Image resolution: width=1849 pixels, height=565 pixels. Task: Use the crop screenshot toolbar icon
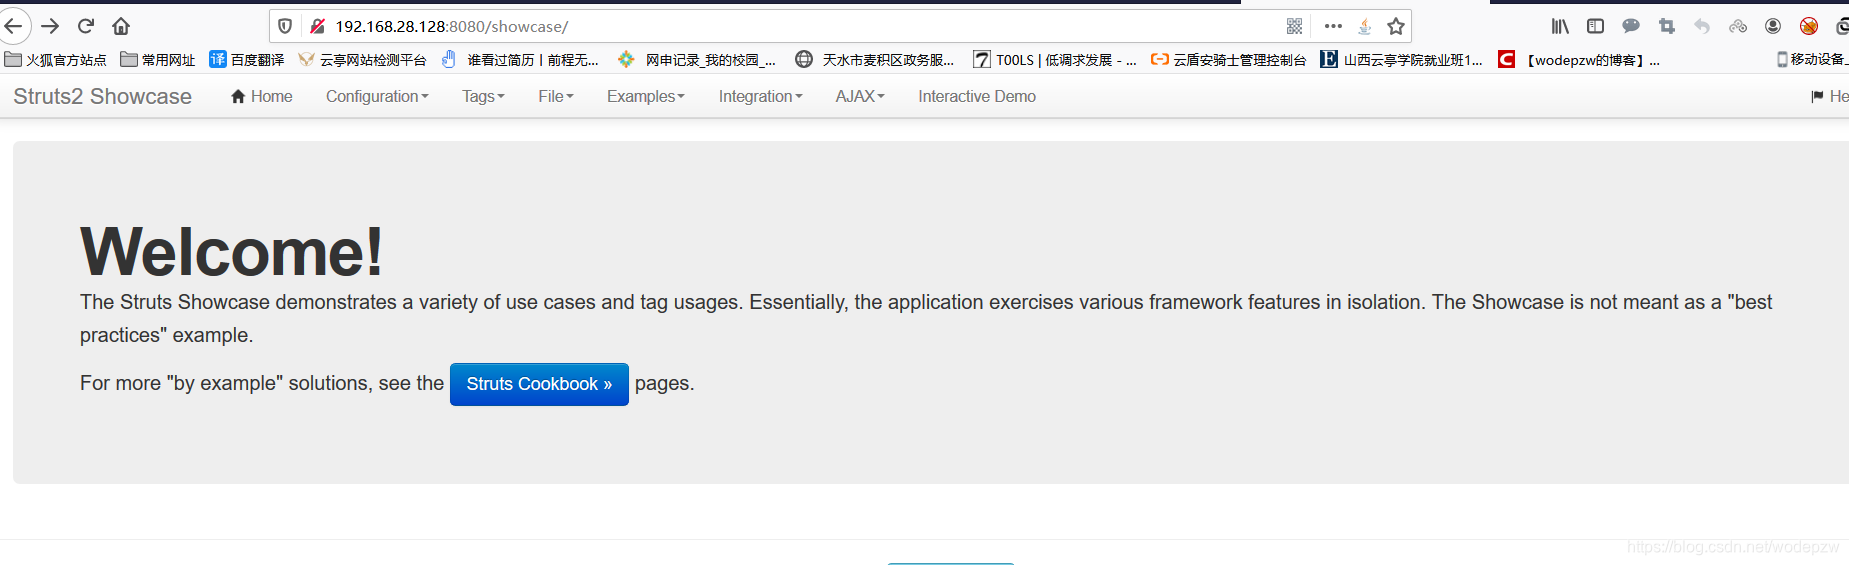click(1666, 26)
